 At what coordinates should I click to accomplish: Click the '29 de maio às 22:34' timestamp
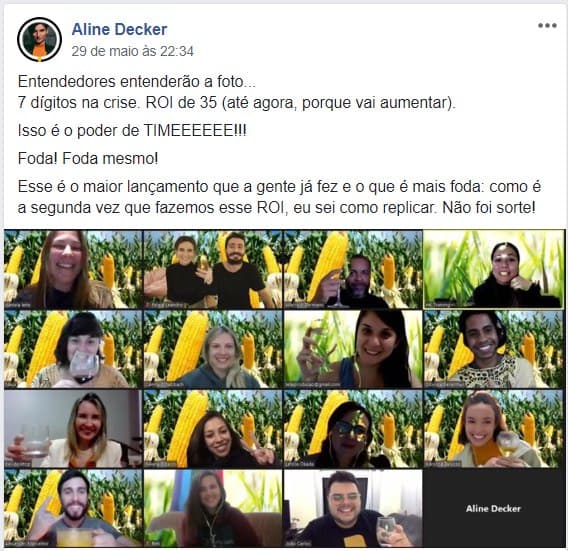tap(132, 51)
